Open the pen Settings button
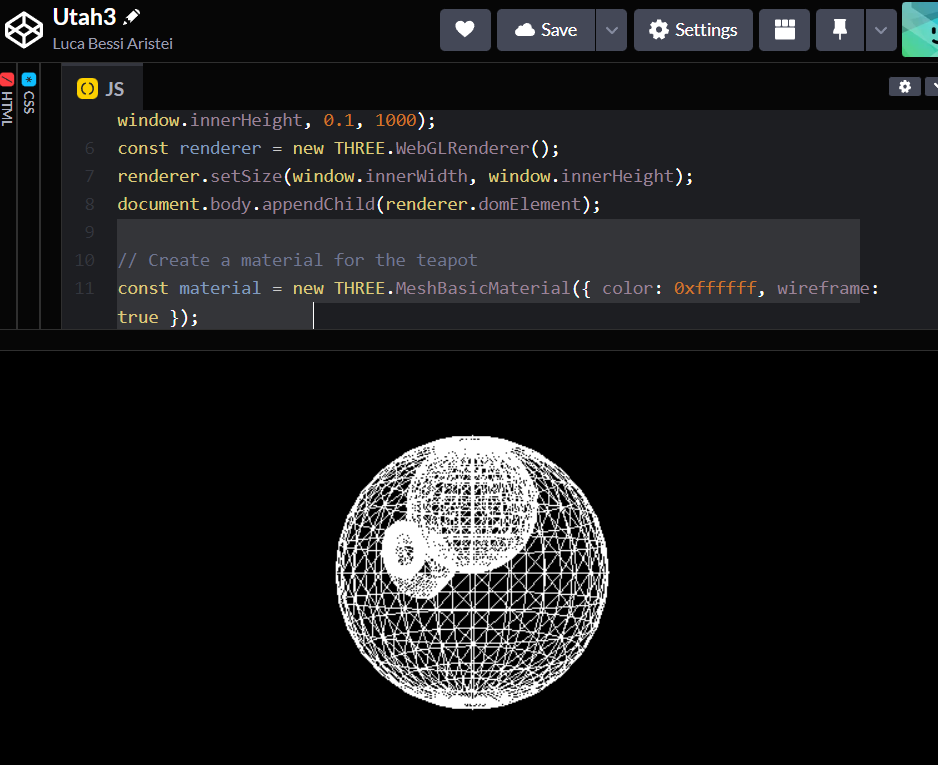 coord(693,30)
